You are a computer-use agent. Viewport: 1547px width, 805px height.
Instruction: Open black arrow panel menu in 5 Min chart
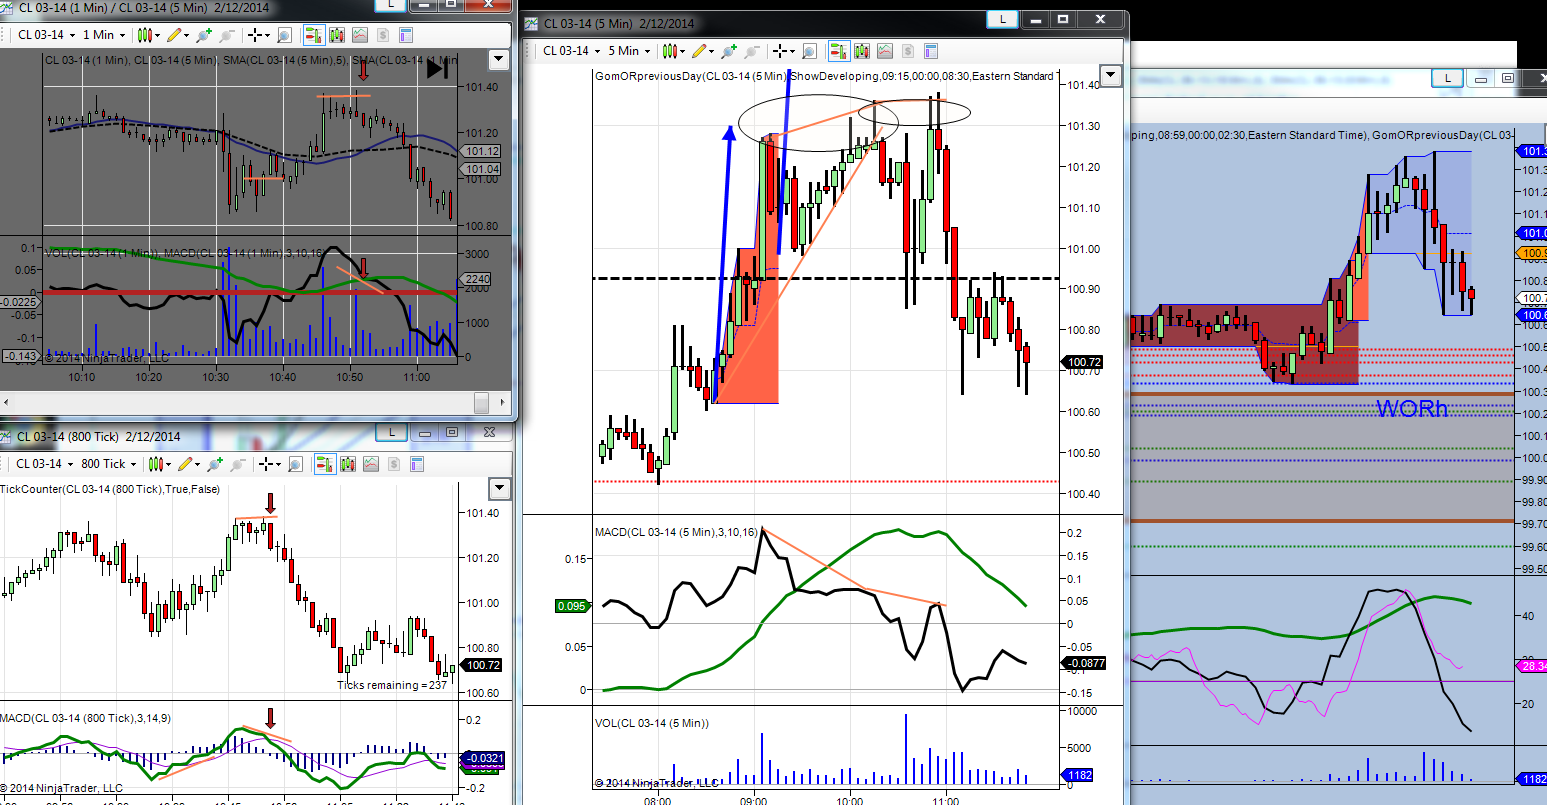click(1109, 75)
